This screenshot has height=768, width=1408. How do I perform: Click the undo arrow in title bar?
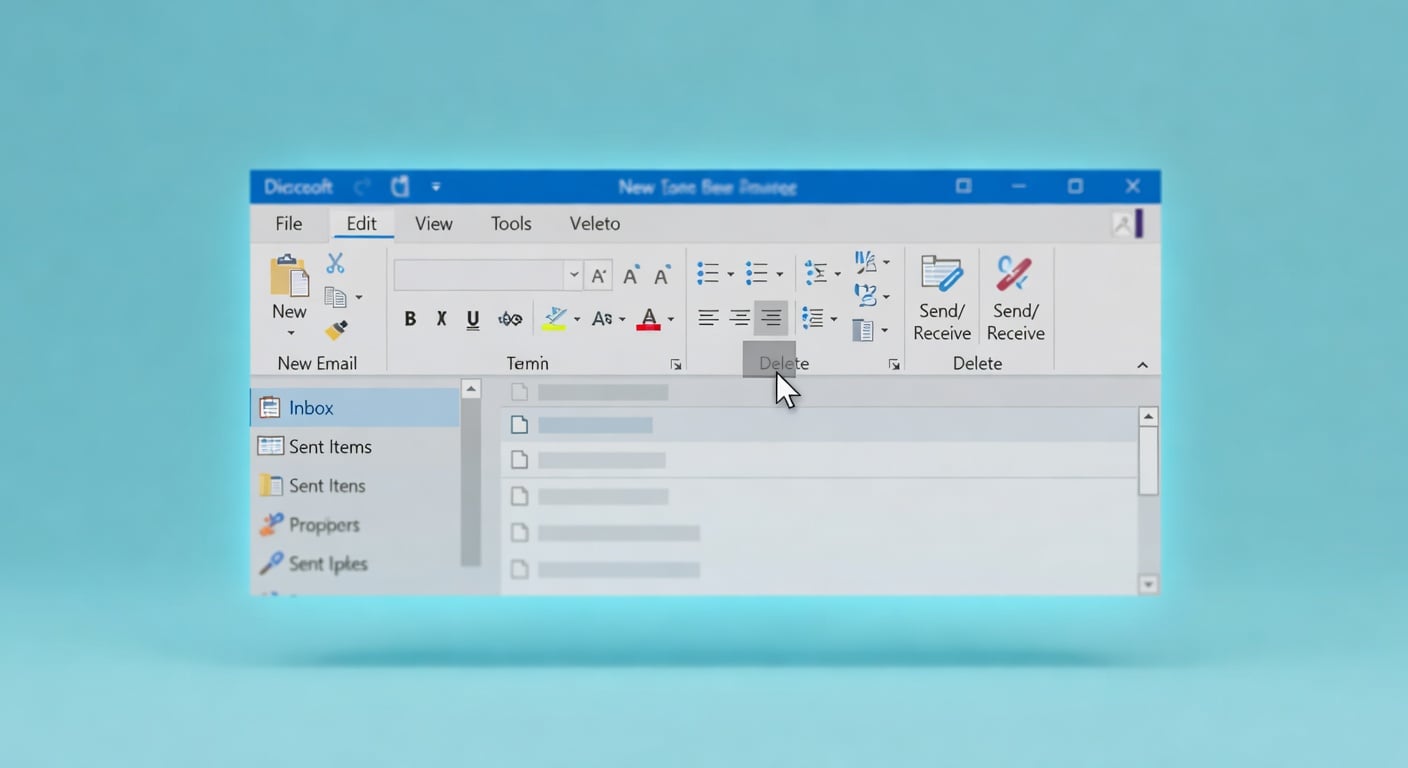tap(362, 187)
